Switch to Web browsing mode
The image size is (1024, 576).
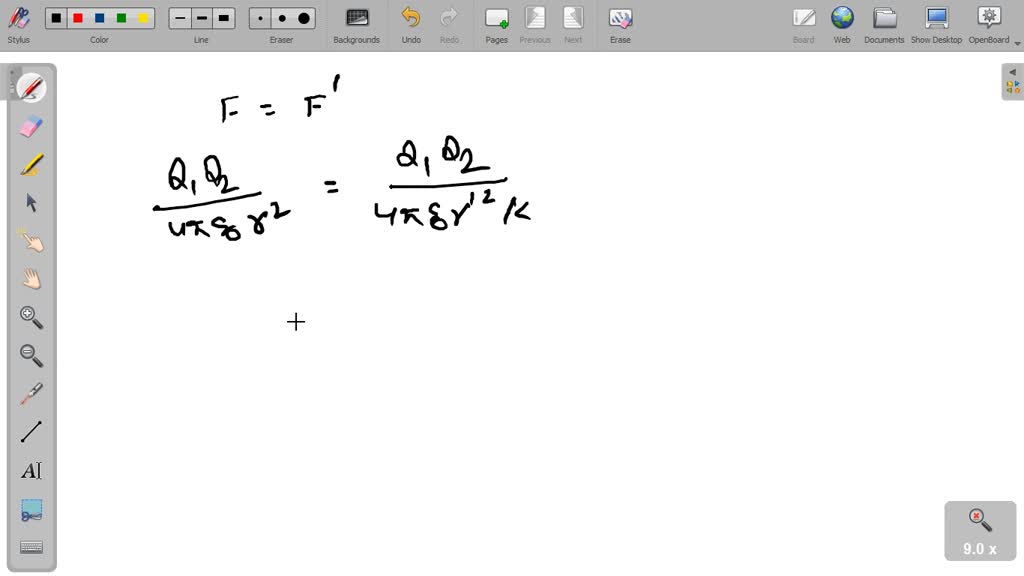pos(842,24)
